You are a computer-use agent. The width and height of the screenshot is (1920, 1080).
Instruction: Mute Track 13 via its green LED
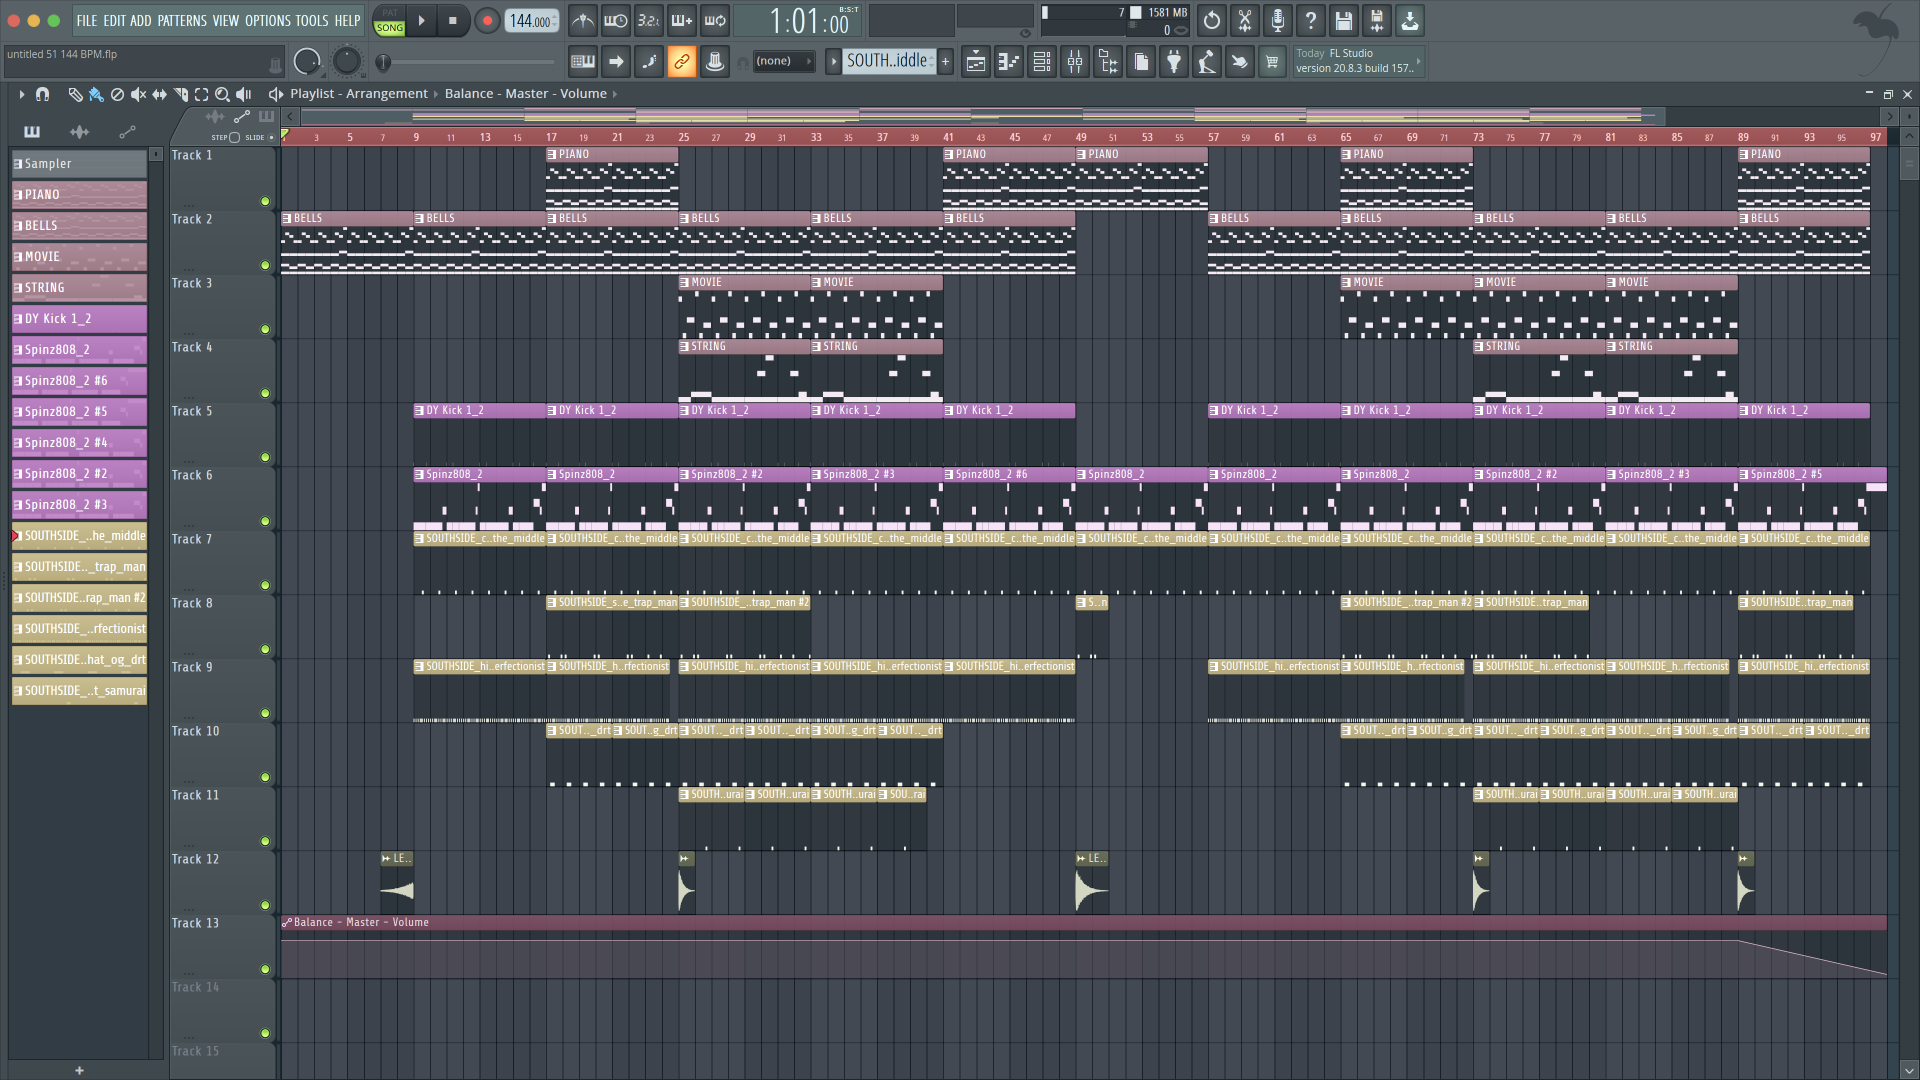click(265, 969)
